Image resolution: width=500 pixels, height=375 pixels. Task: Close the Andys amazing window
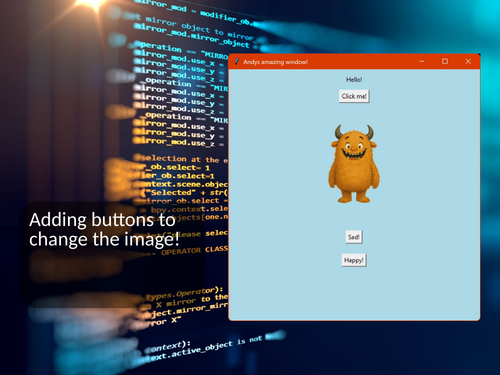(x=468, y=61)
